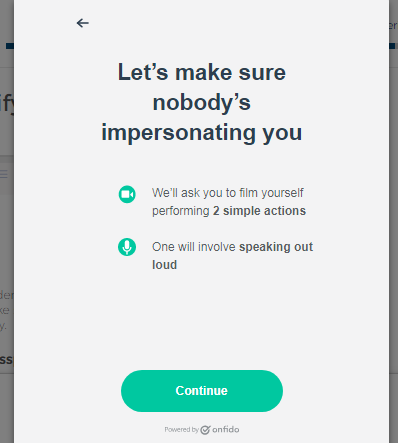This screenshot has height=443, width=398.
Task: Click the hamburger lines icon behind the modal
Action: click(x=4, y=174)
